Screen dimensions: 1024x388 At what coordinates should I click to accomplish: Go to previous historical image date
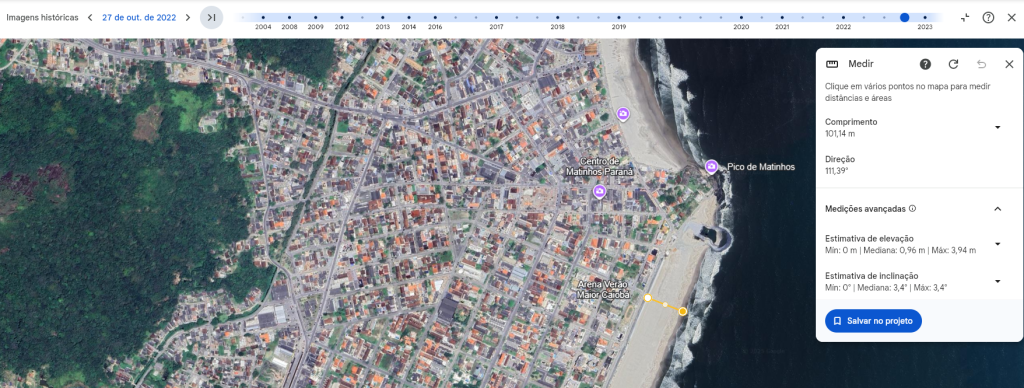point(90,18)
